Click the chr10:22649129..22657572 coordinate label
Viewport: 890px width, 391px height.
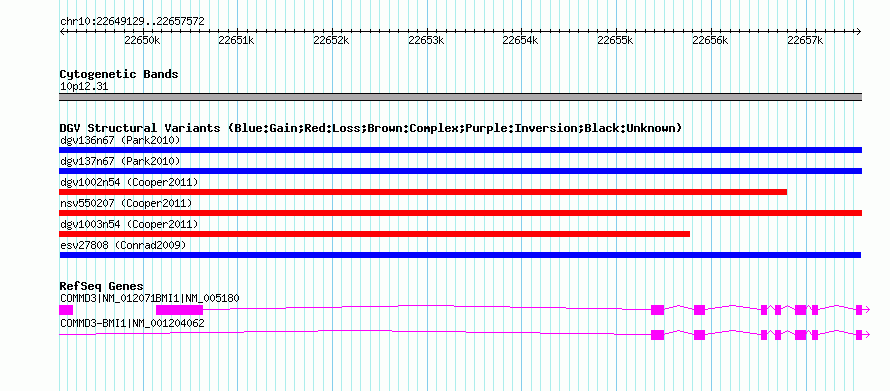tap(132, 22)
